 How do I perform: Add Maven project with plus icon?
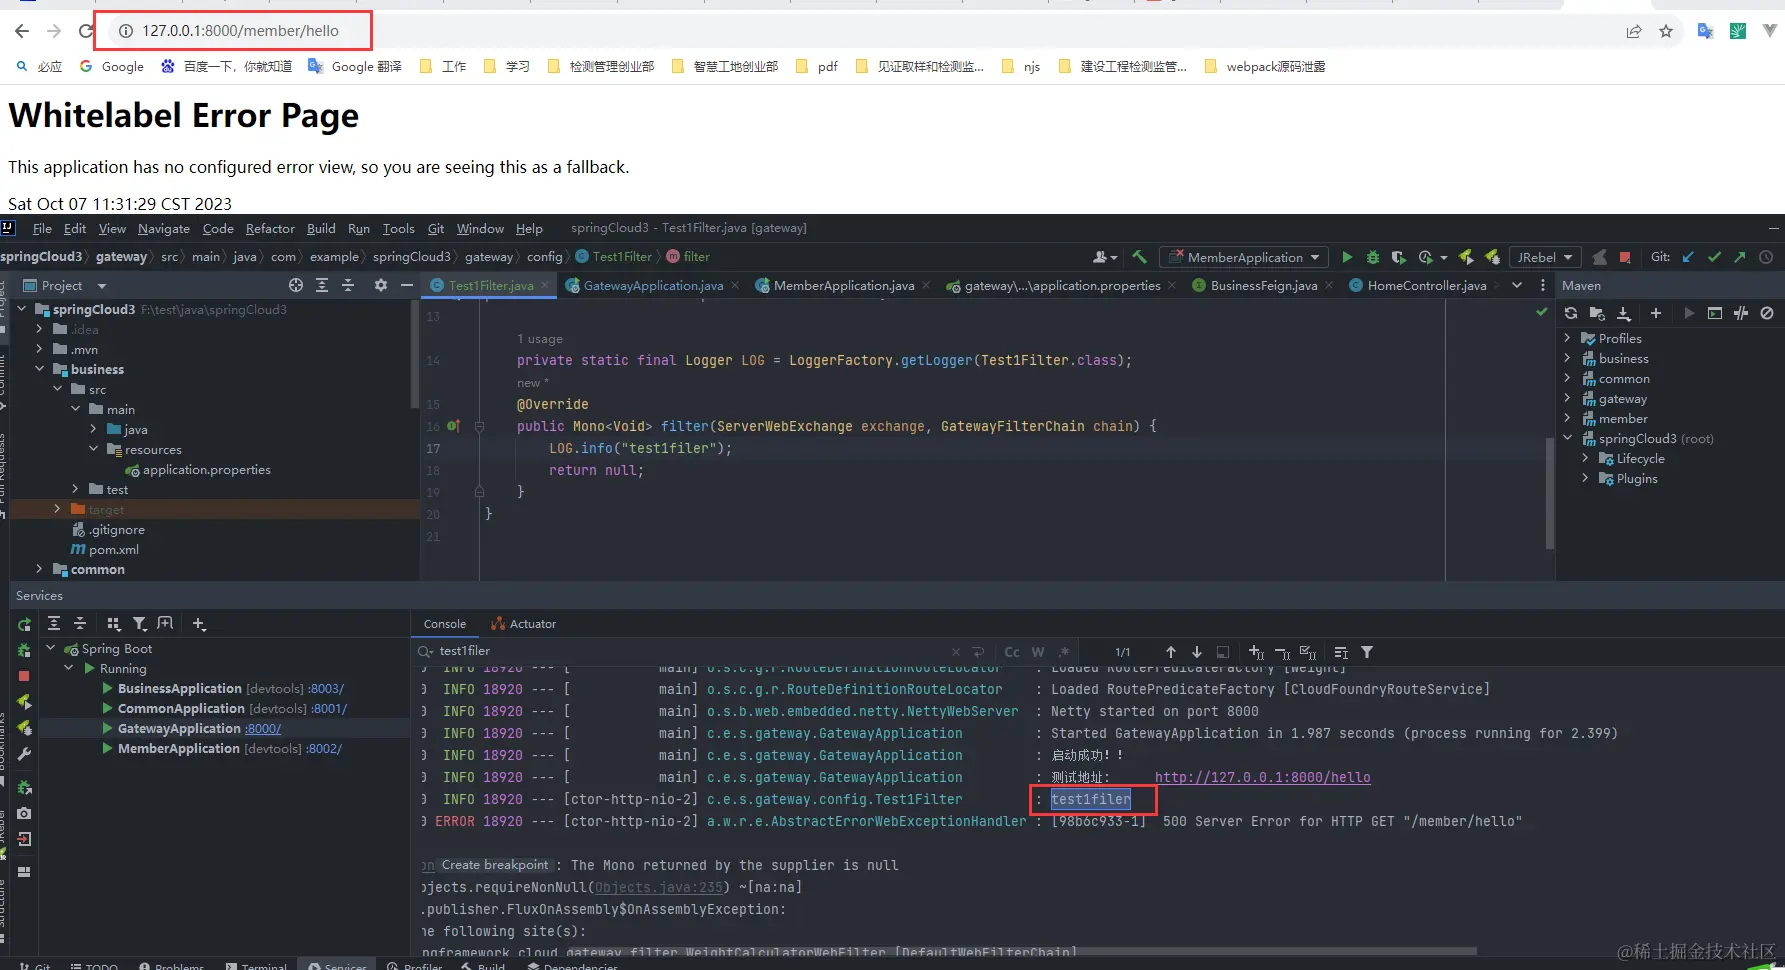coord(1656,313)
